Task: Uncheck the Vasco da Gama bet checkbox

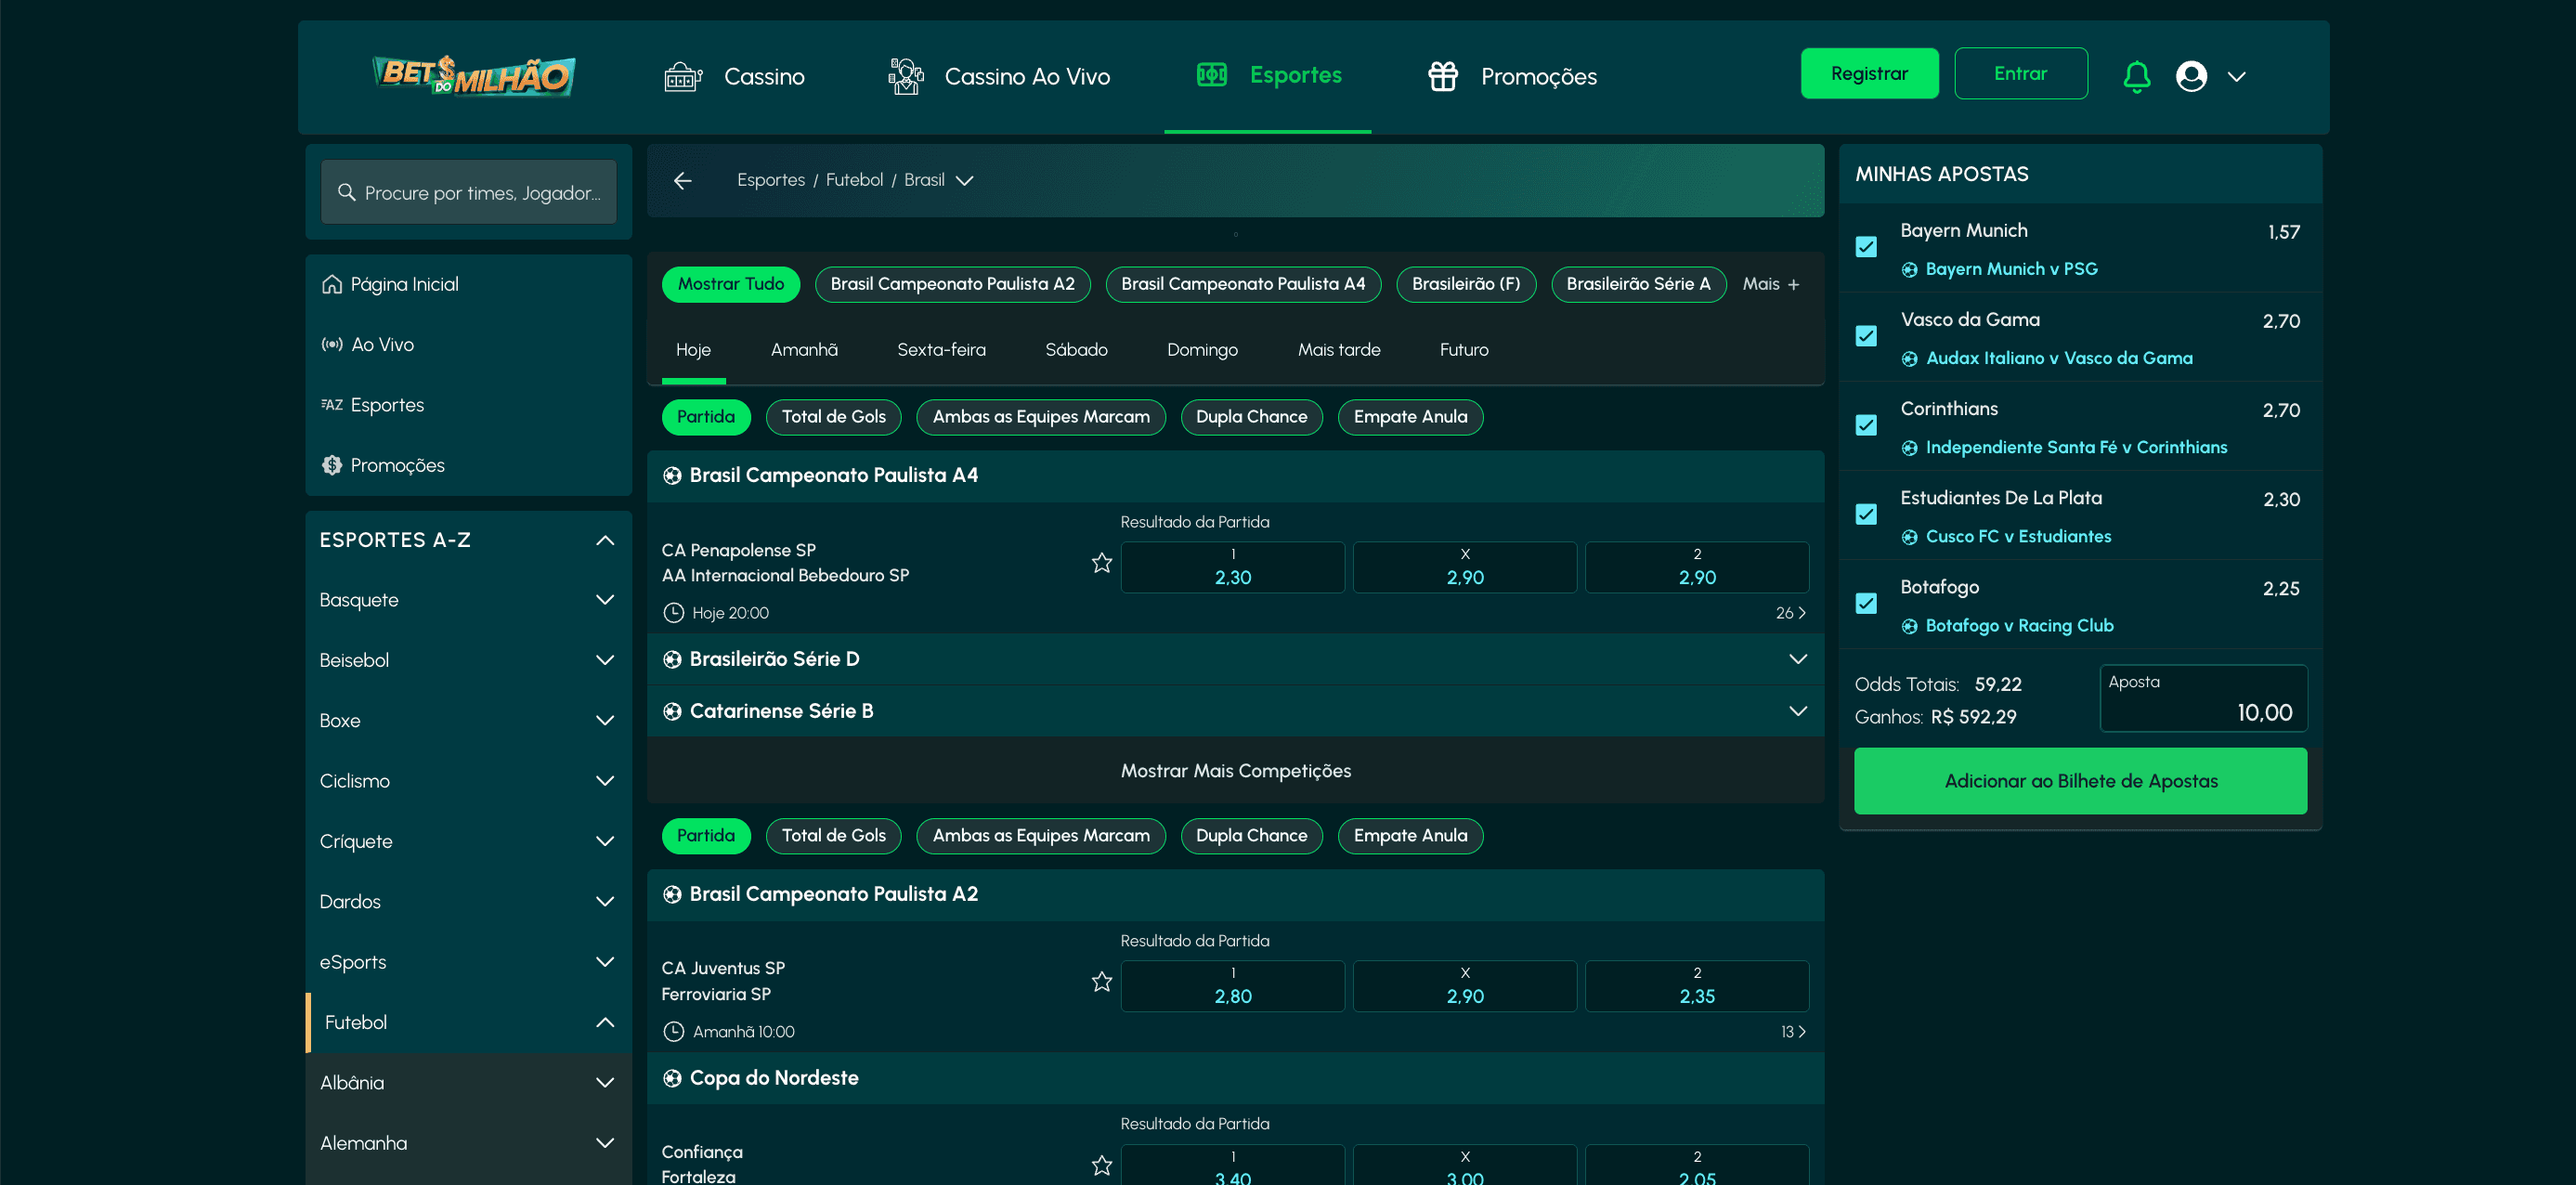Action: click(1865, 336)
